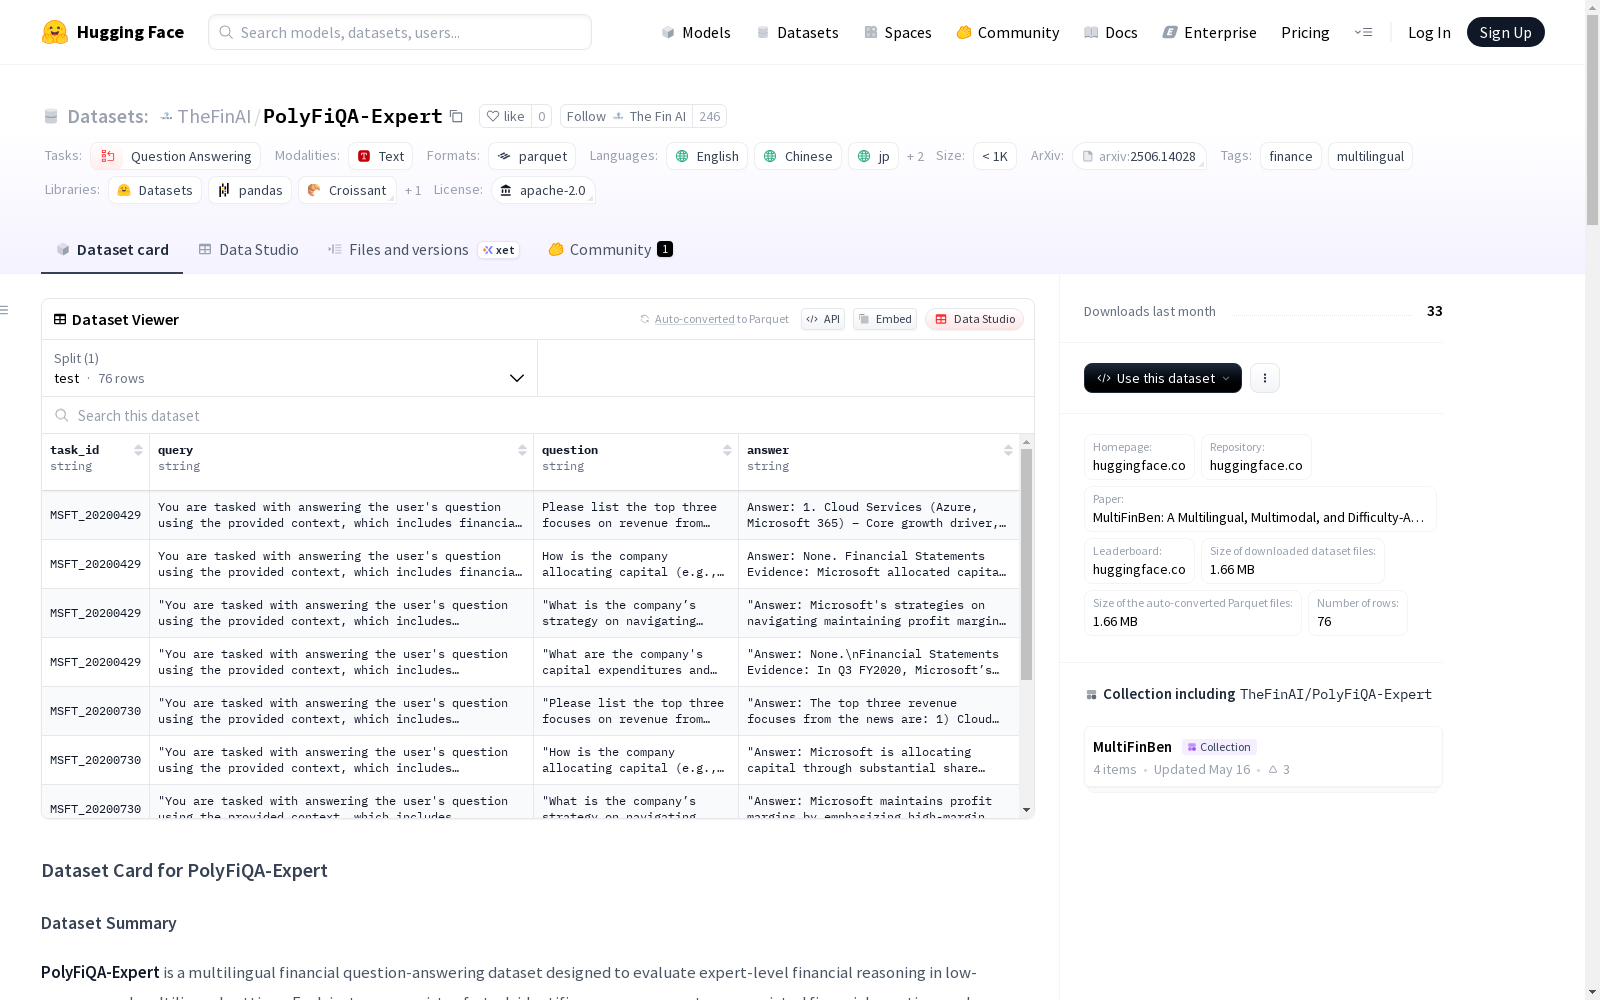
Task: Click the Text modality tag
Action: (381, 156)
